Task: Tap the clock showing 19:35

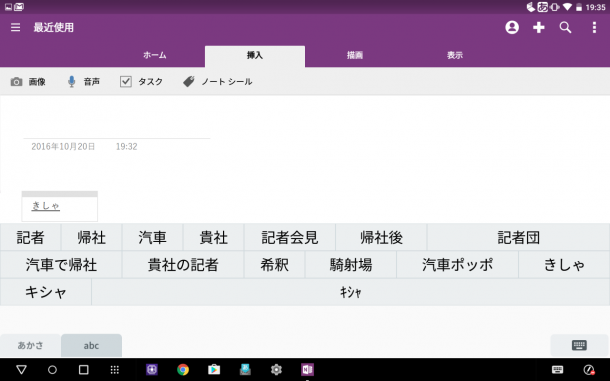Action: click(596, 7)
